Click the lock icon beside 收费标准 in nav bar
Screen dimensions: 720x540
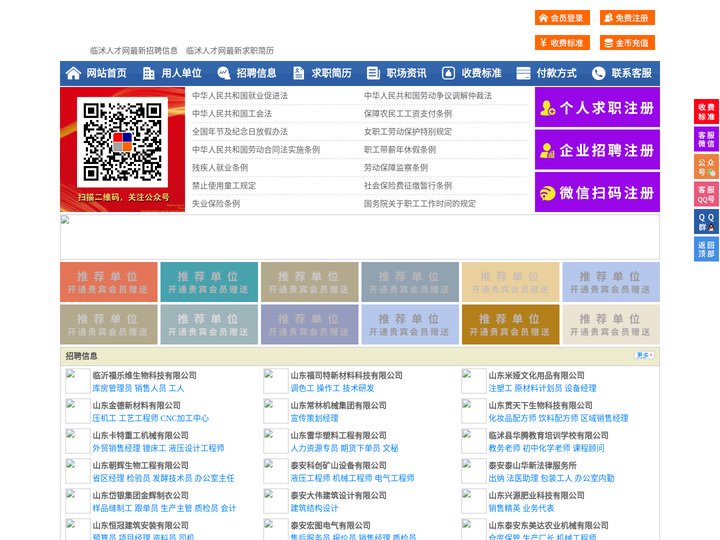(448, 73)
